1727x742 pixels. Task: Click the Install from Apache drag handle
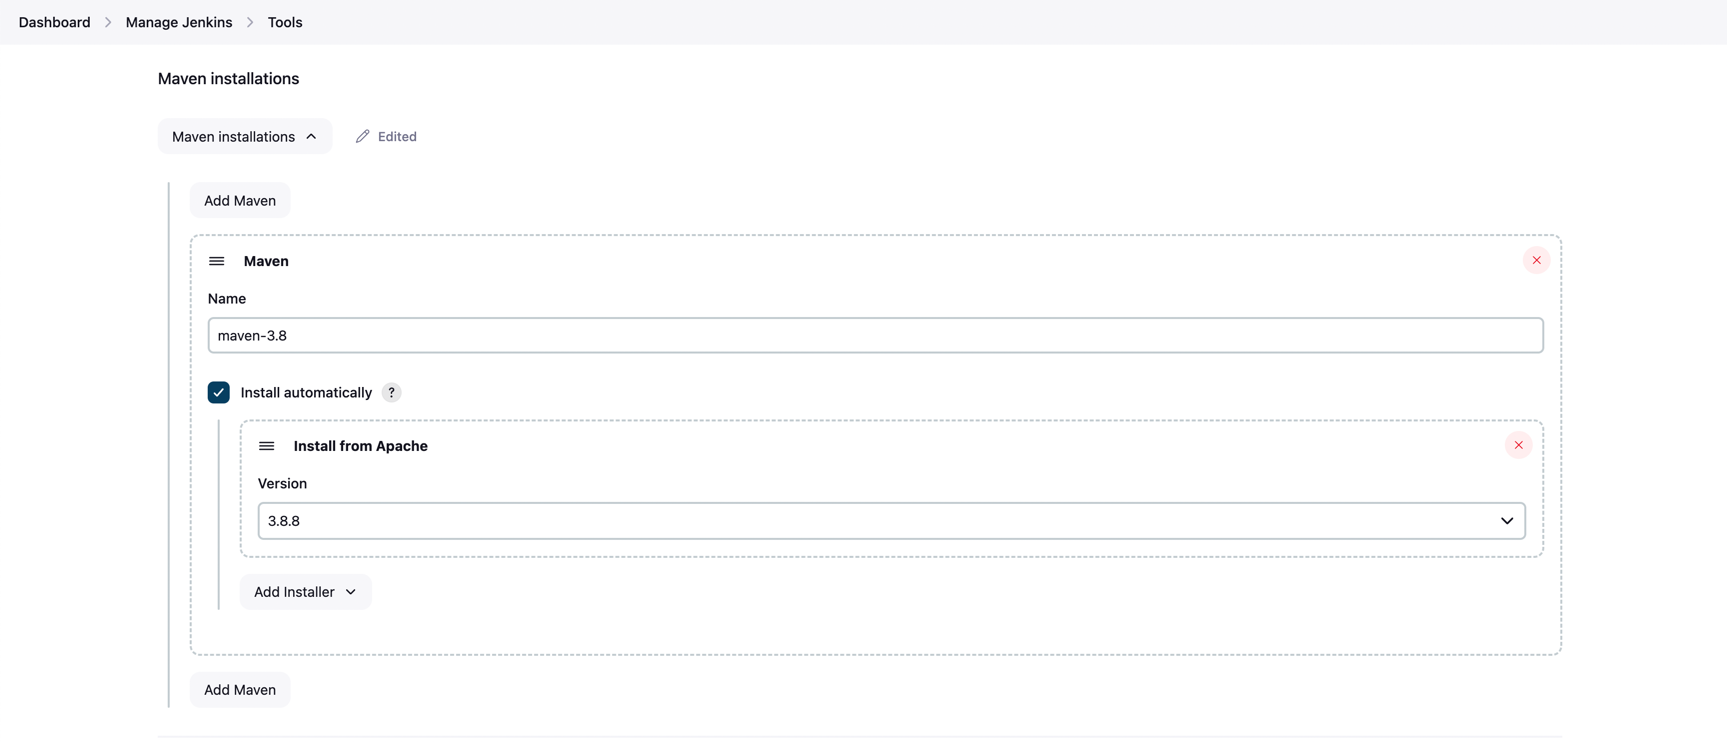(266, 446)
